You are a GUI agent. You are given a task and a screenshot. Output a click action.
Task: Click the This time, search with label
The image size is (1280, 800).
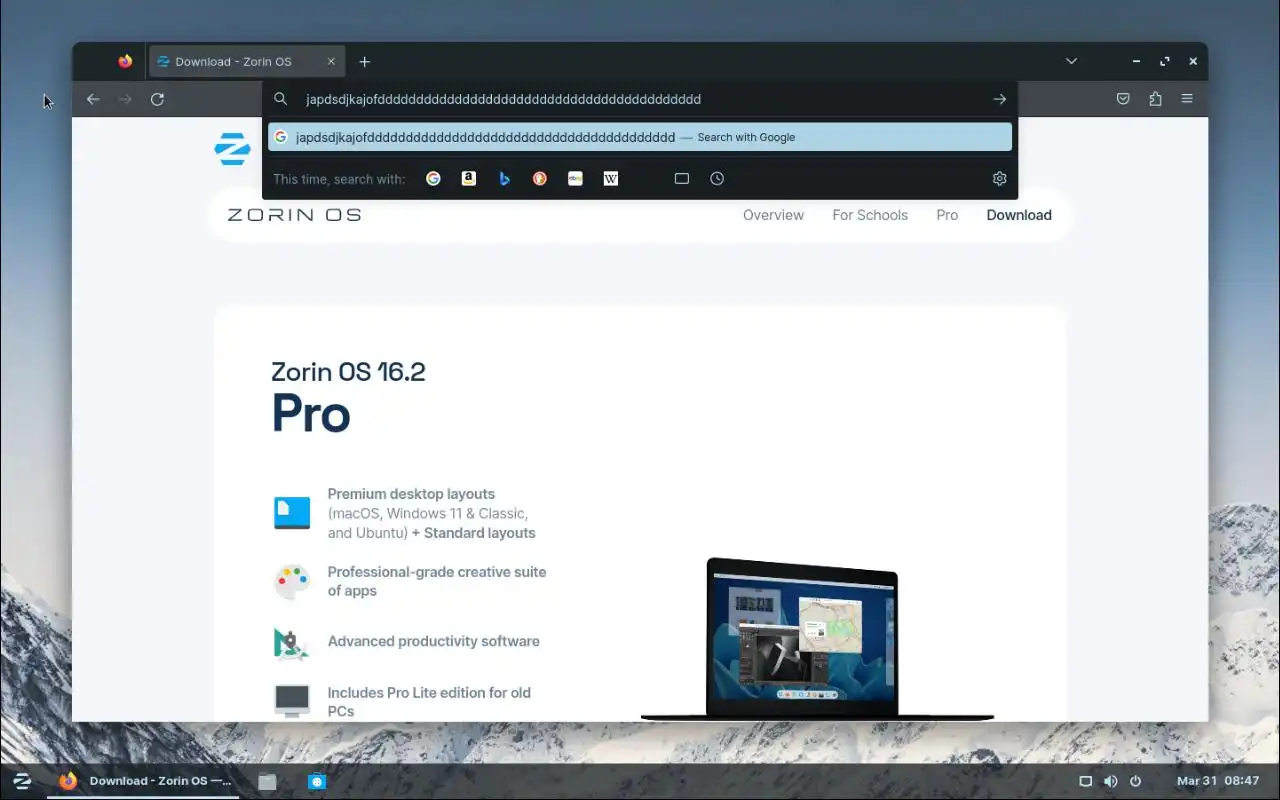pyautogui.click(x=339, y=179)
